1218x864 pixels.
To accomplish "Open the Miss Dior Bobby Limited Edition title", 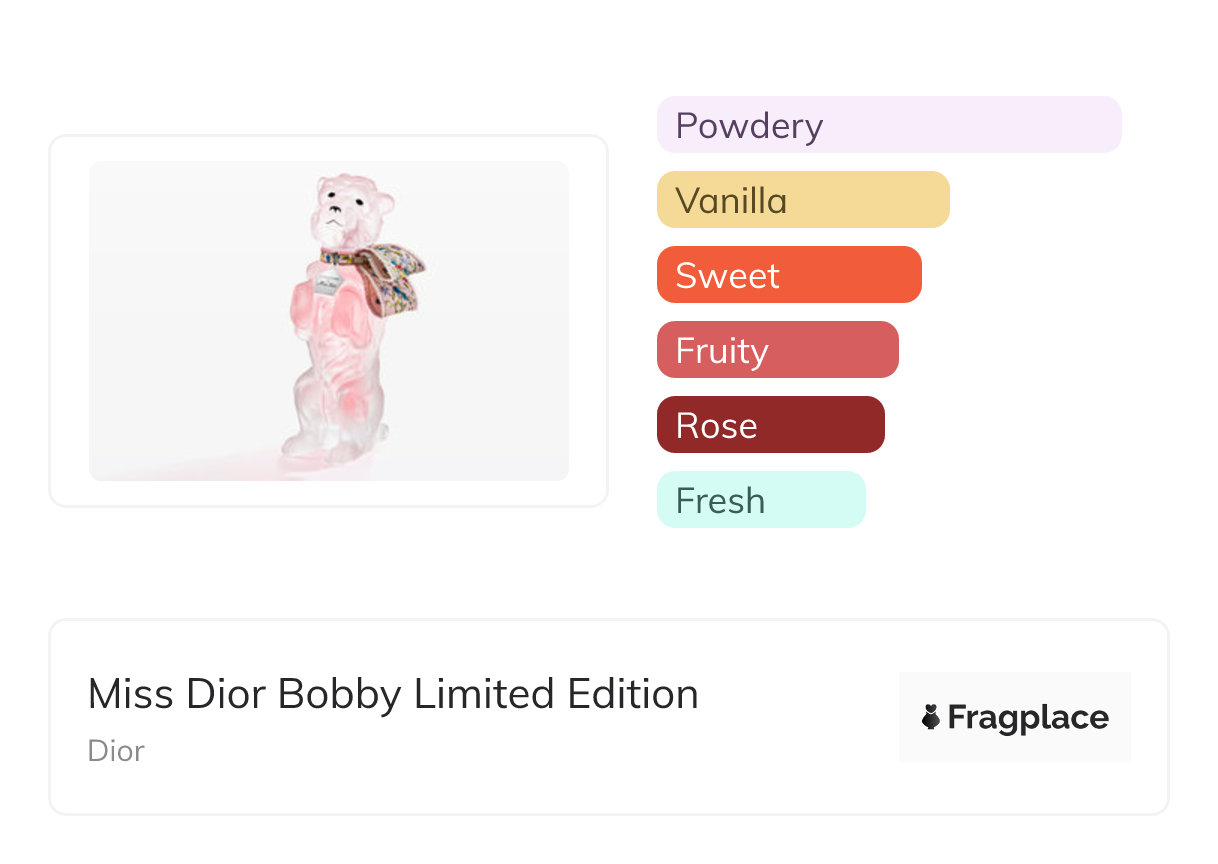I will pos(393,694).
